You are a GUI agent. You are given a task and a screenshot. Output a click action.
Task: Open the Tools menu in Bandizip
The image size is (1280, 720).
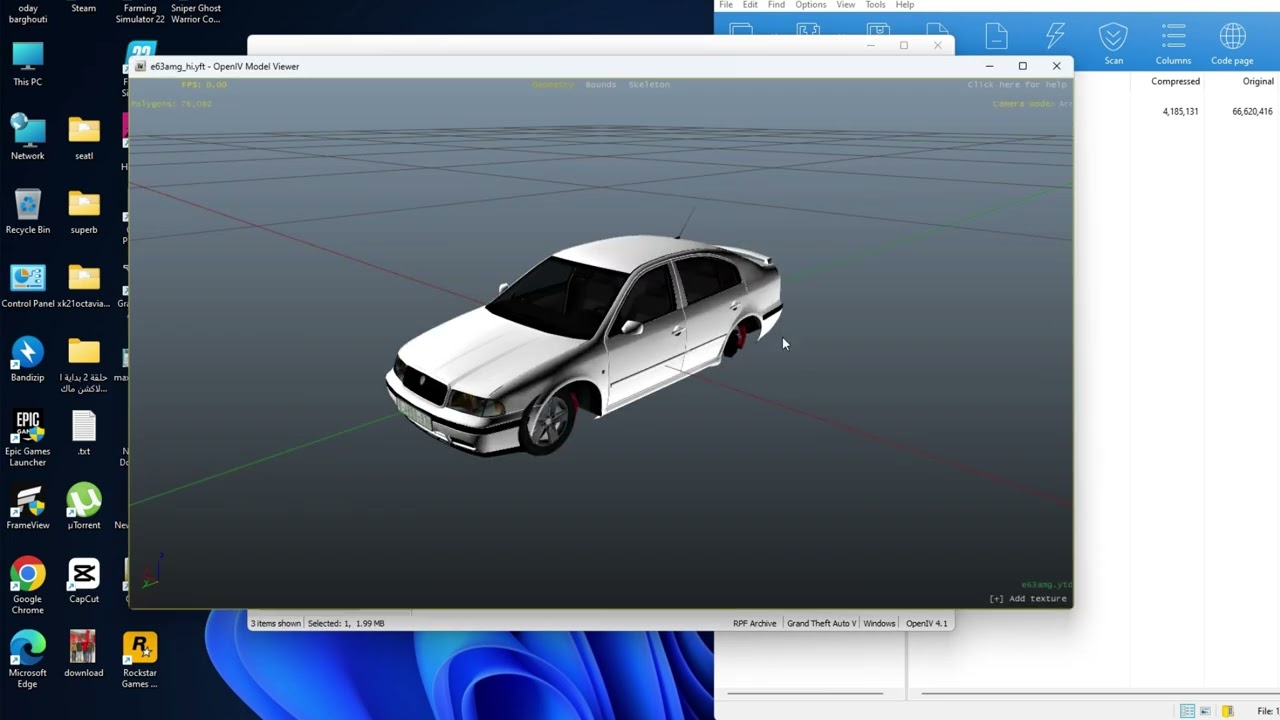click(x=875, y=5)
